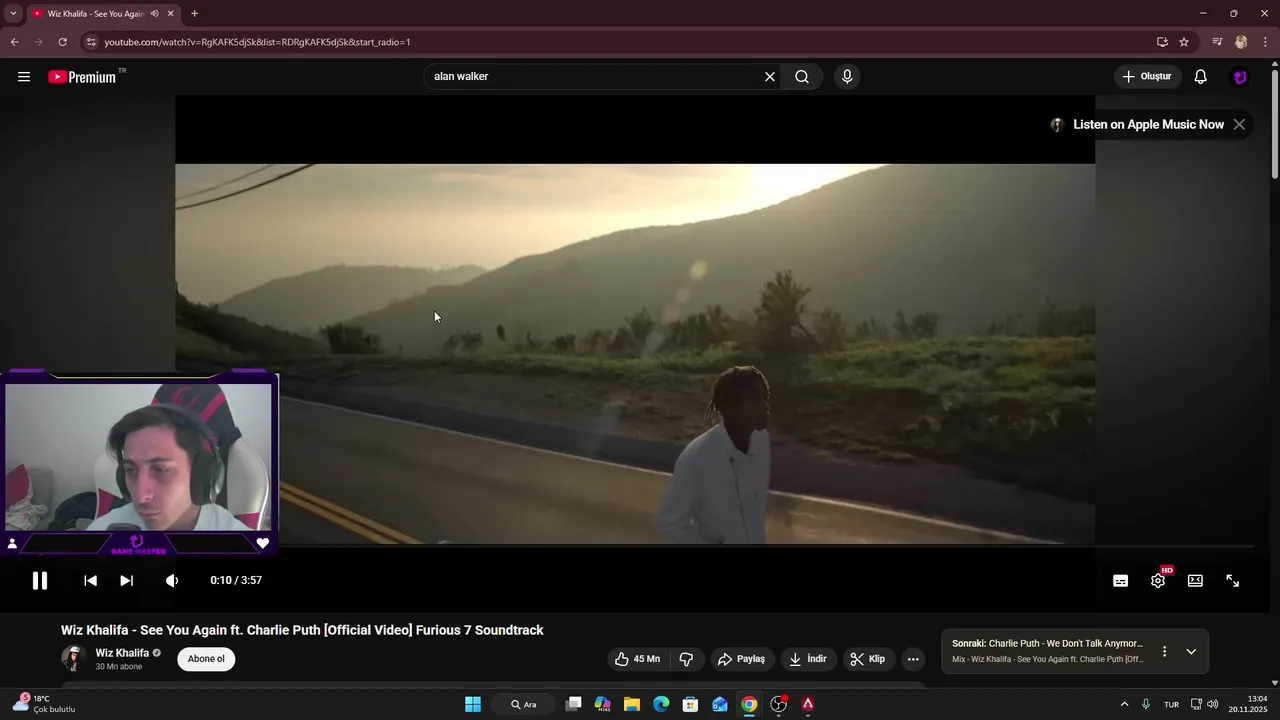
Task: Reload the page with refresh icon
Action: pos(62,42)
